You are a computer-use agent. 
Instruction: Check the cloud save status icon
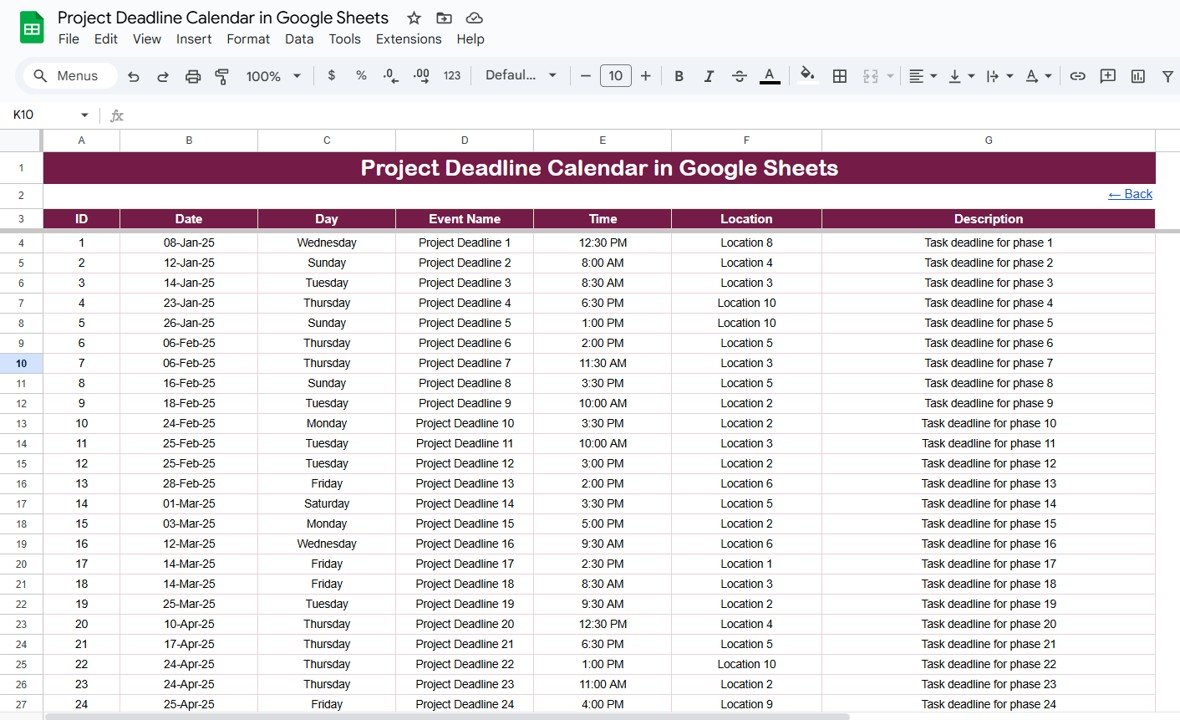(x=474, y=18)
